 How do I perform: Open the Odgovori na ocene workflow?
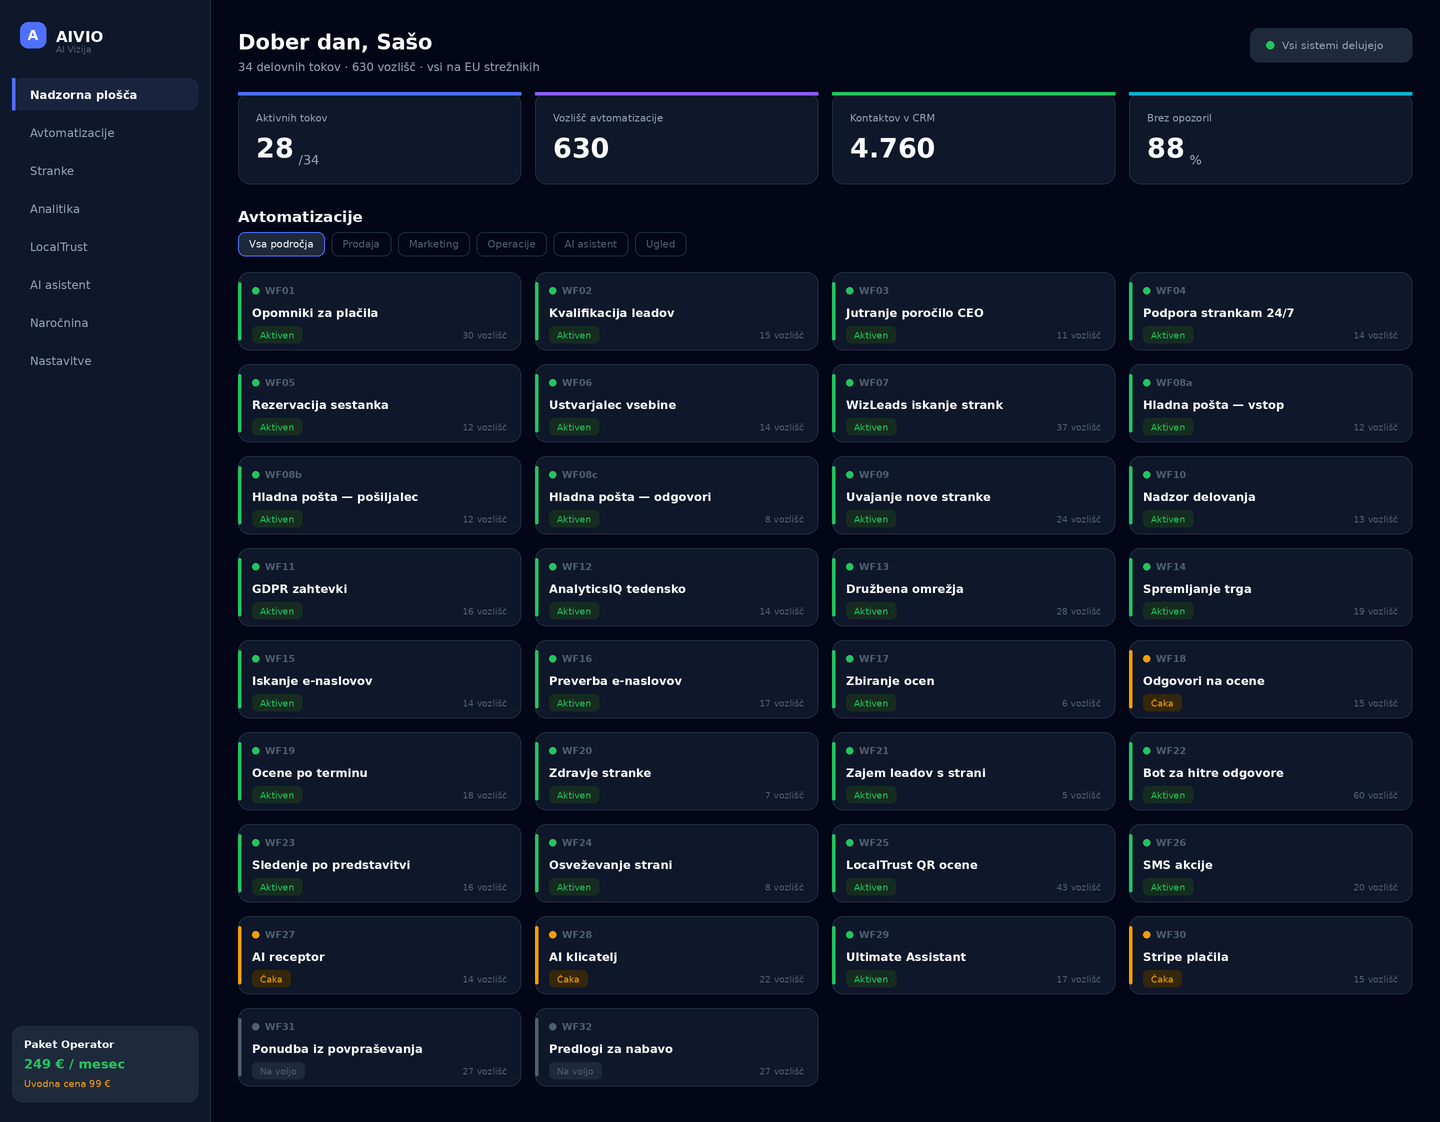pos(1270,679)
